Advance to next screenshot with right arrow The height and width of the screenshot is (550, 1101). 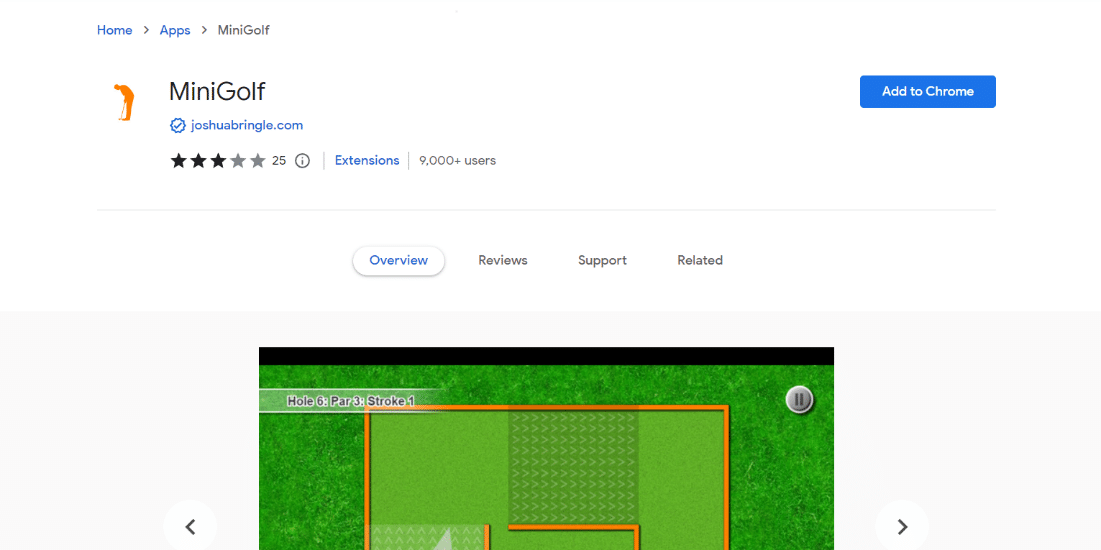pos(902,527)
